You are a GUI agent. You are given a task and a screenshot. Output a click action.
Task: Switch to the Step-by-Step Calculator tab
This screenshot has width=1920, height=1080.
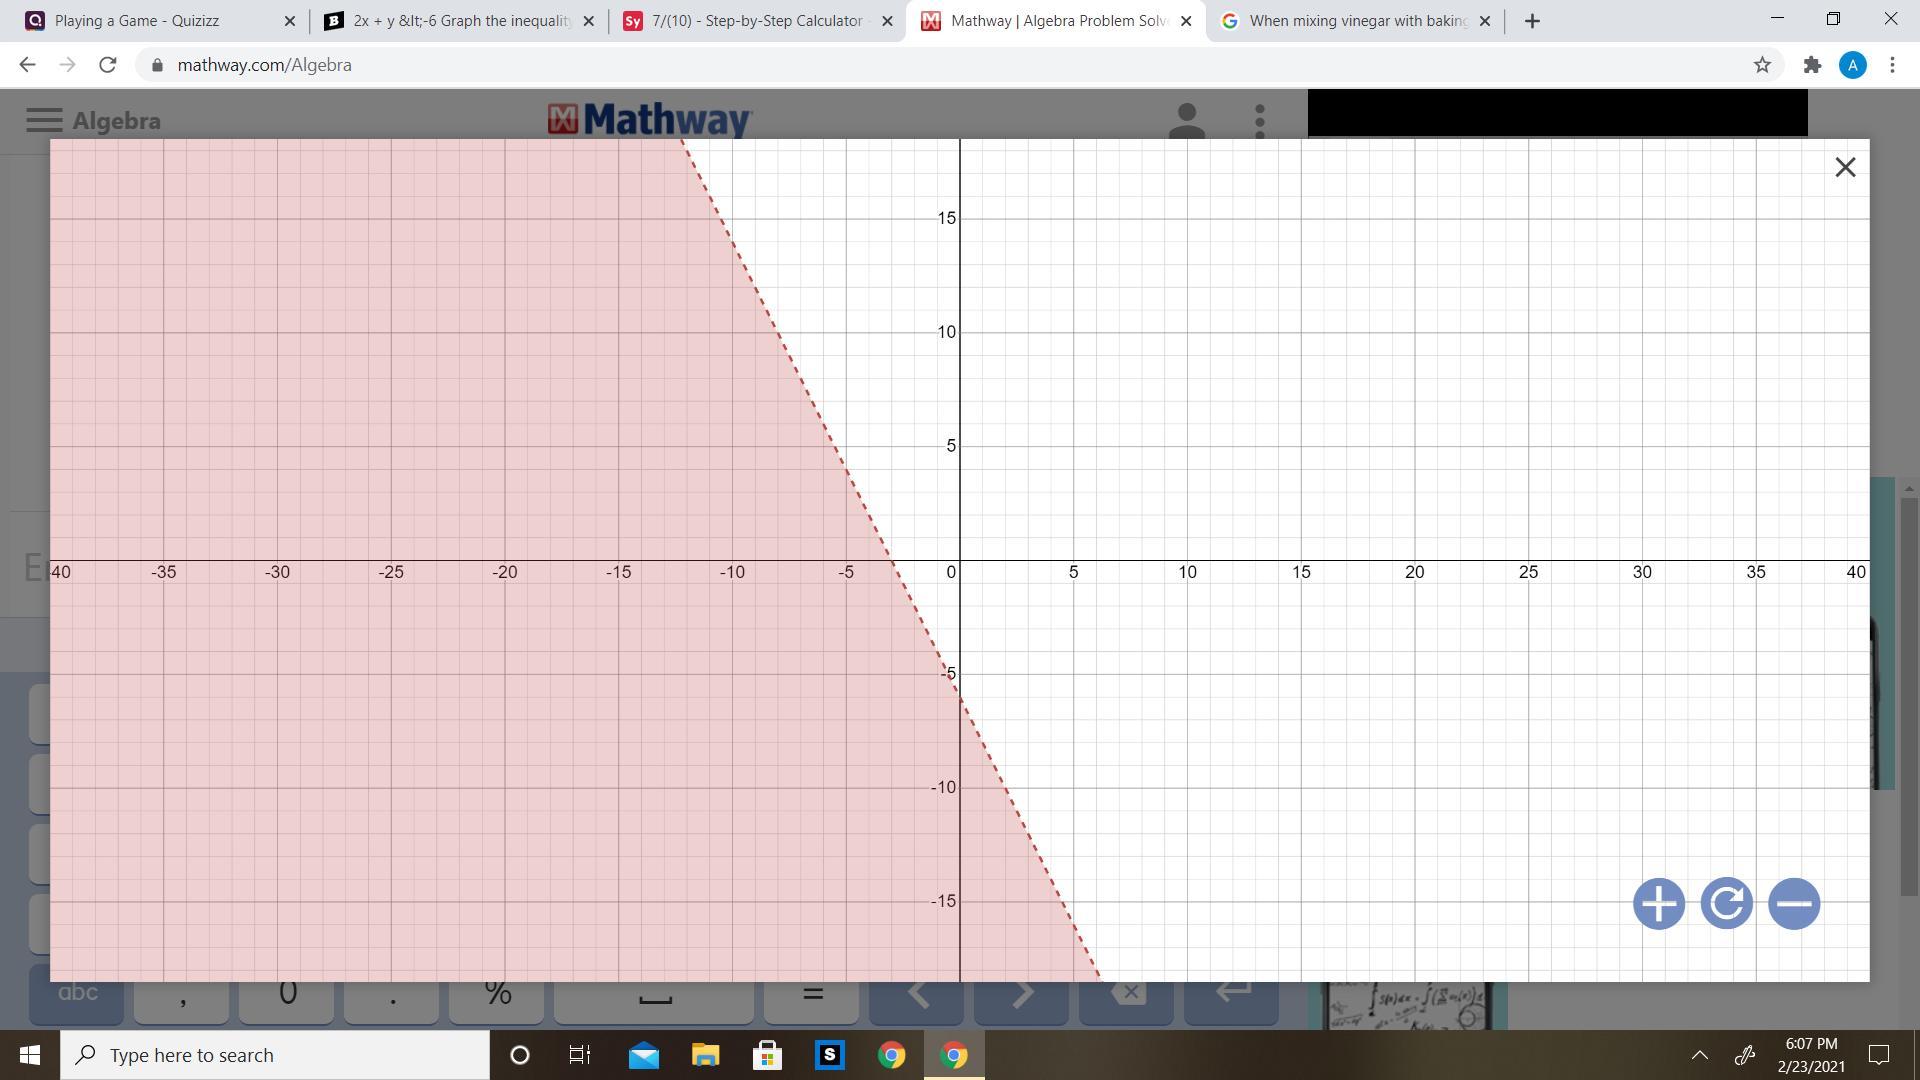[755, 21]
